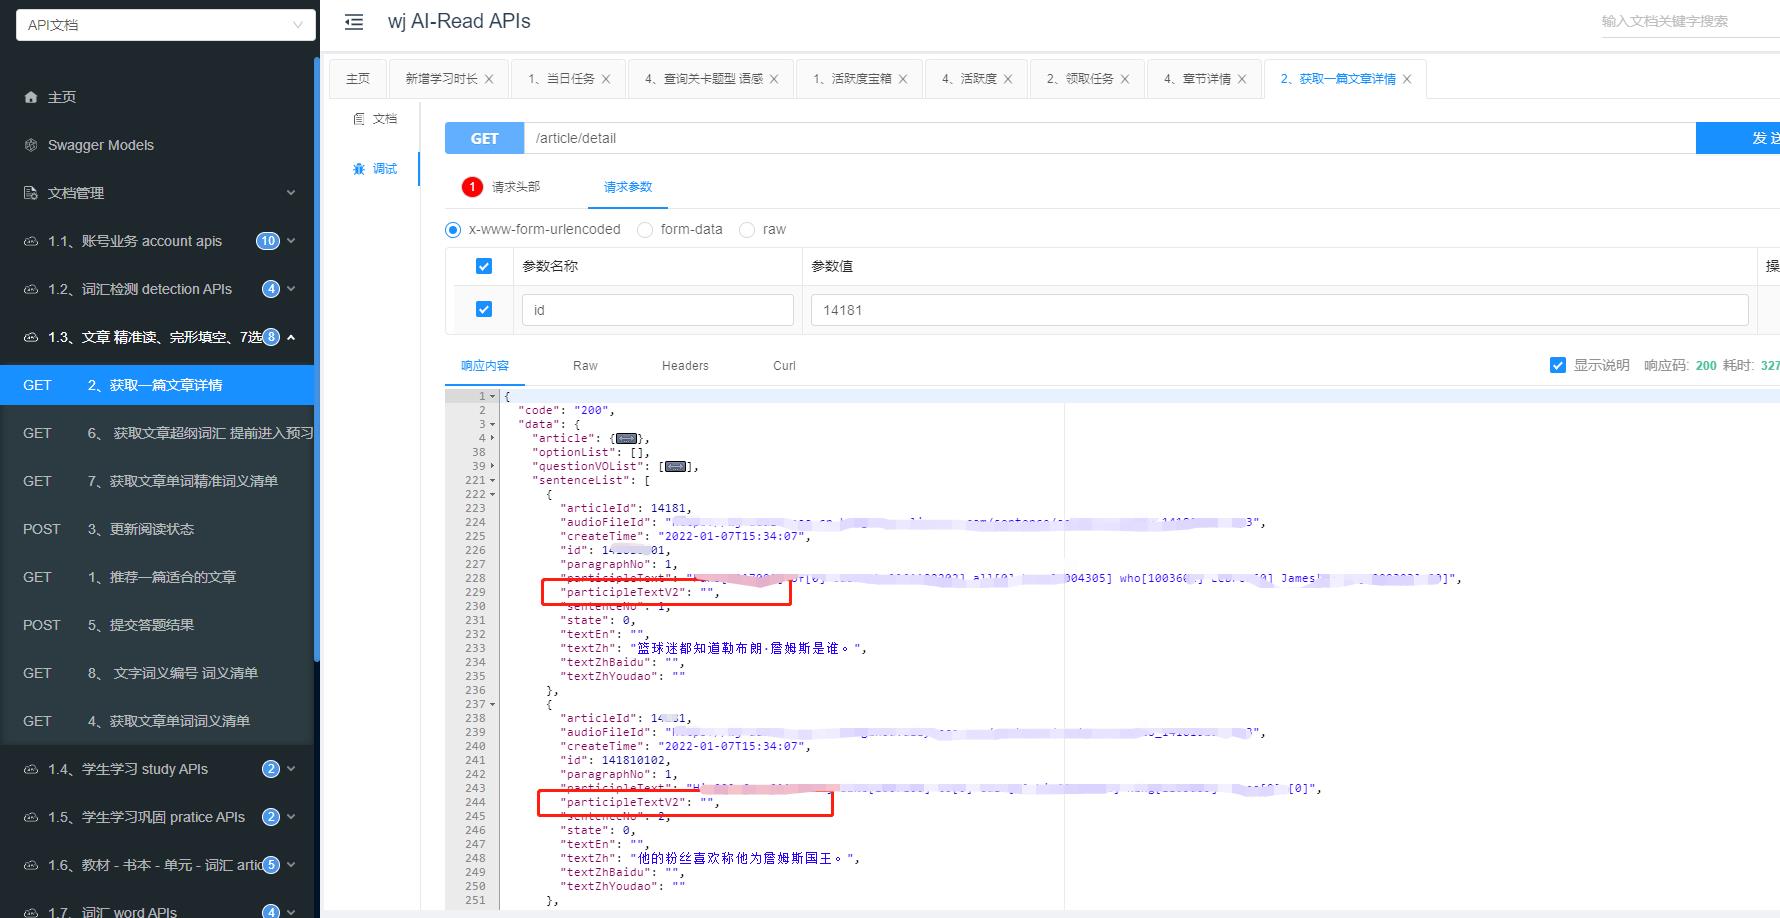Viewport: 1780px width, 918px height.
Task: Open GET 2、获取一篇文章详情 API
Action: pyautogui.click(x=157, y=385)
